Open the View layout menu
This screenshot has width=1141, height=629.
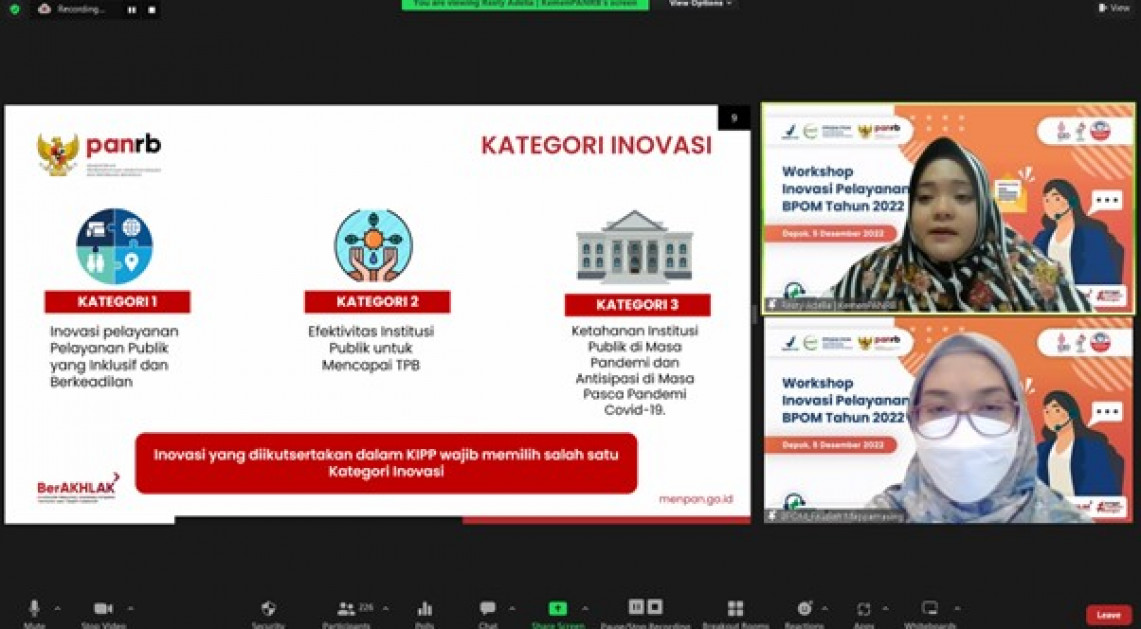pos(1113,8)
